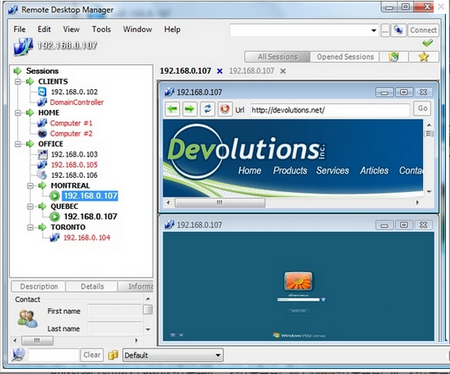Click the browser horizontal scrollbar thumb
The image size is (450, 374).
[x=220, y=202]
